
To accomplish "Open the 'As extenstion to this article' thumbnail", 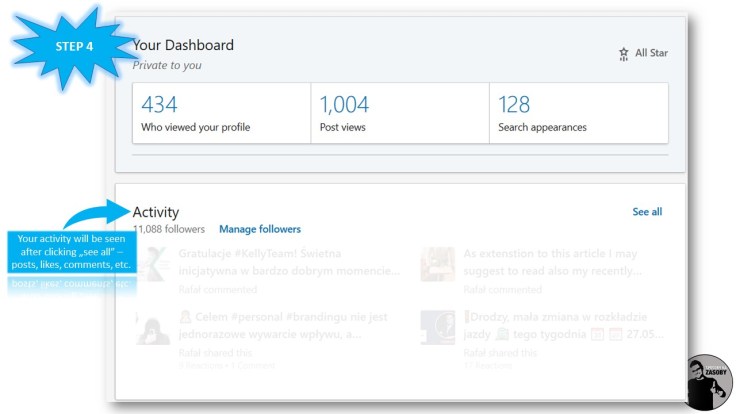I will [x=438, y=264].
